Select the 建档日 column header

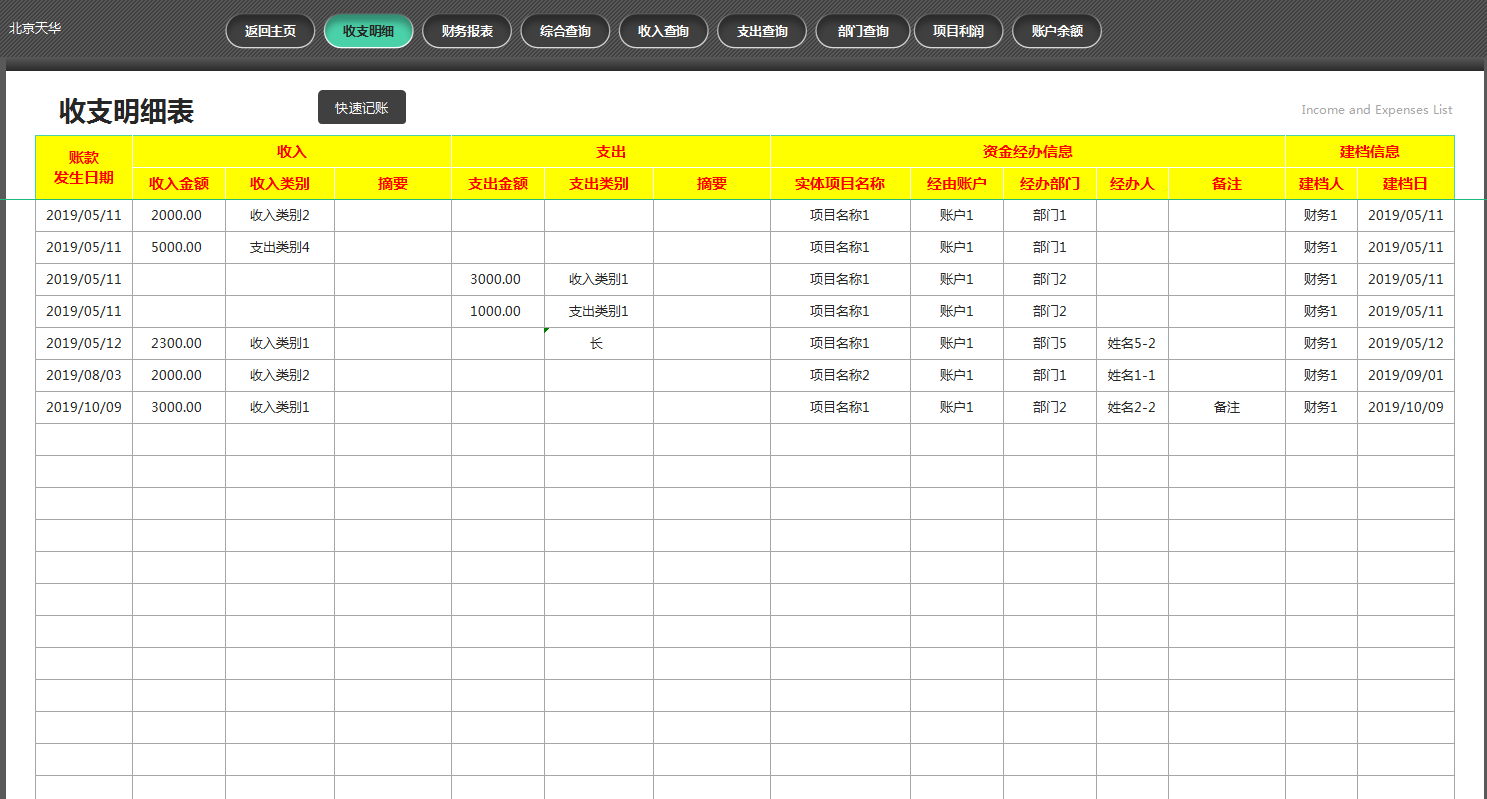tap(1405, 184)
